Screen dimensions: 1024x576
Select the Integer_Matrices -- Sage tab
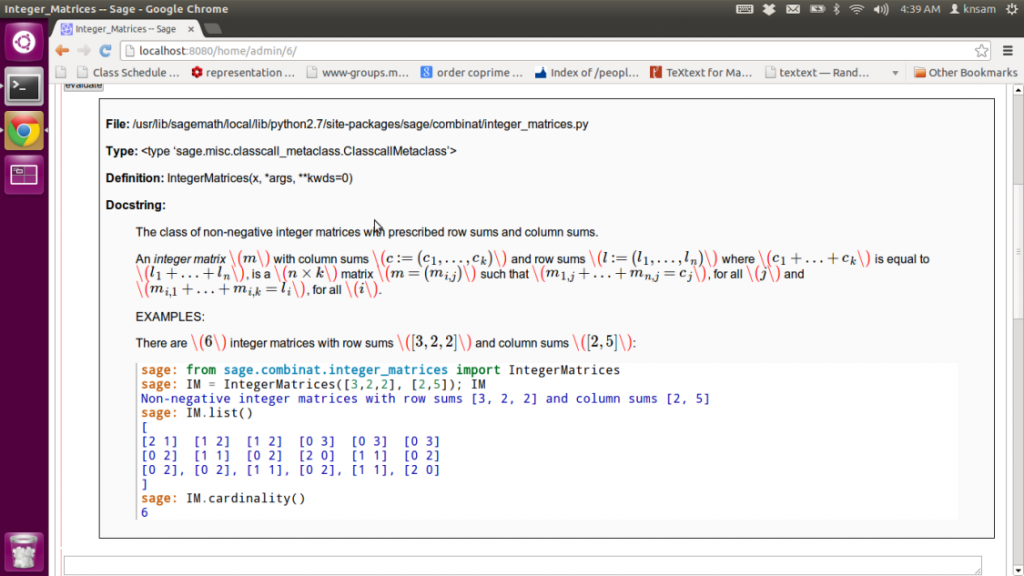click(x=127, y=29)
